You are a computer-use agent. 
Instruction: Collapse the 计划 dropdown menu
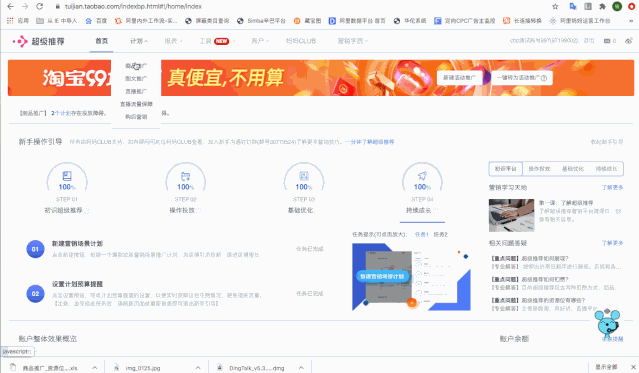pos(139,41)
